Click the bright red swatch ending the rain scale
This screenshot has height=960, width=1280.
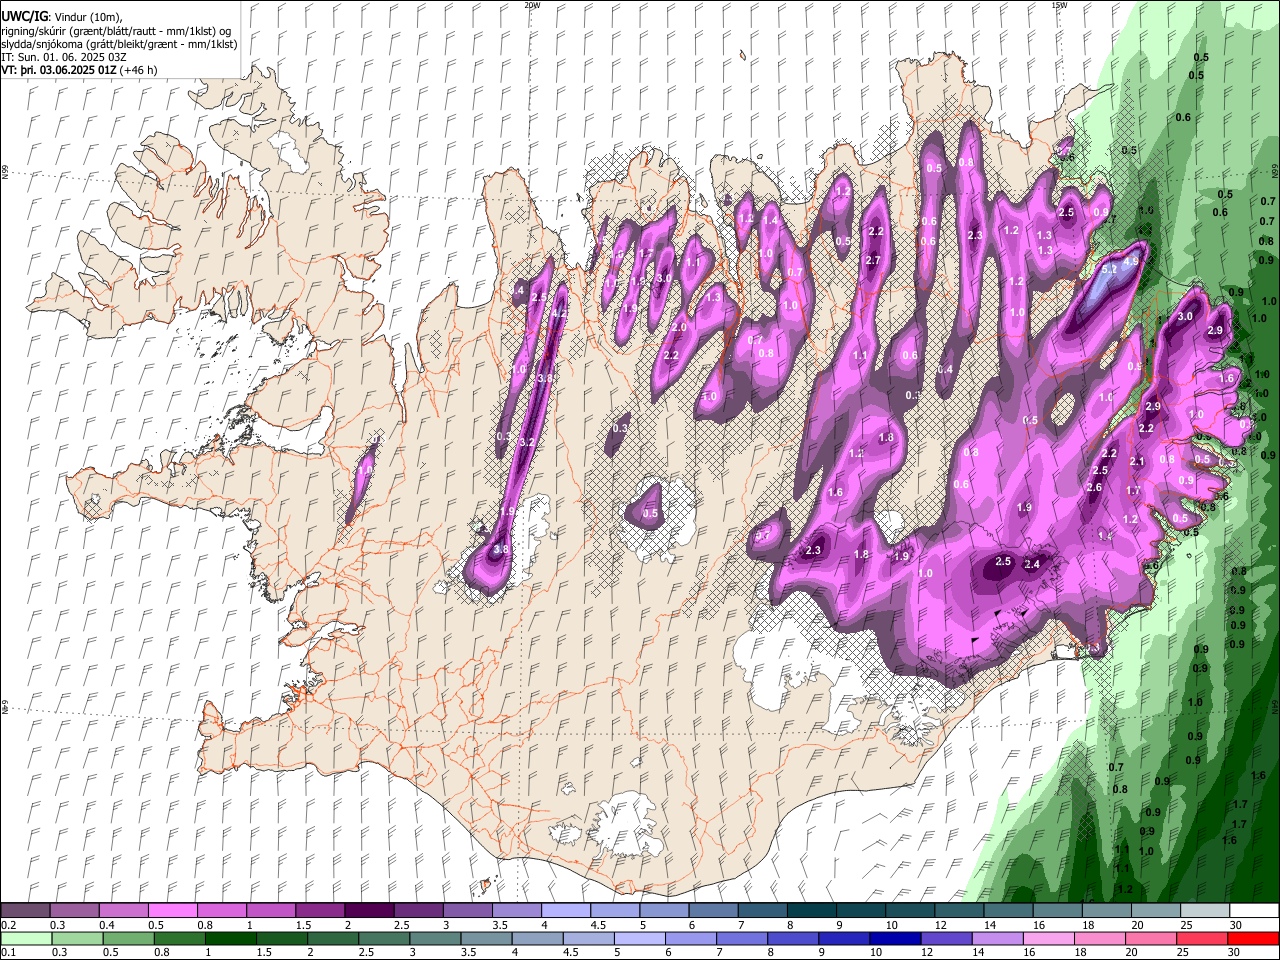(1252, 938)
